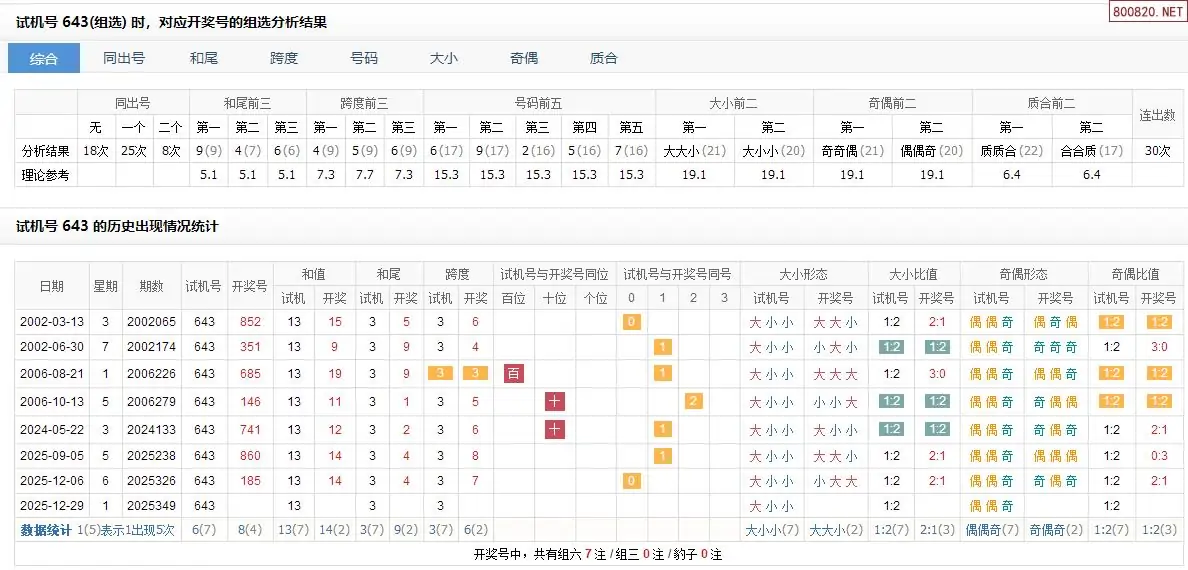Click the orange 1 badge in the 2002-06-30 row
Screen dimensions: 1188x570
661,348
